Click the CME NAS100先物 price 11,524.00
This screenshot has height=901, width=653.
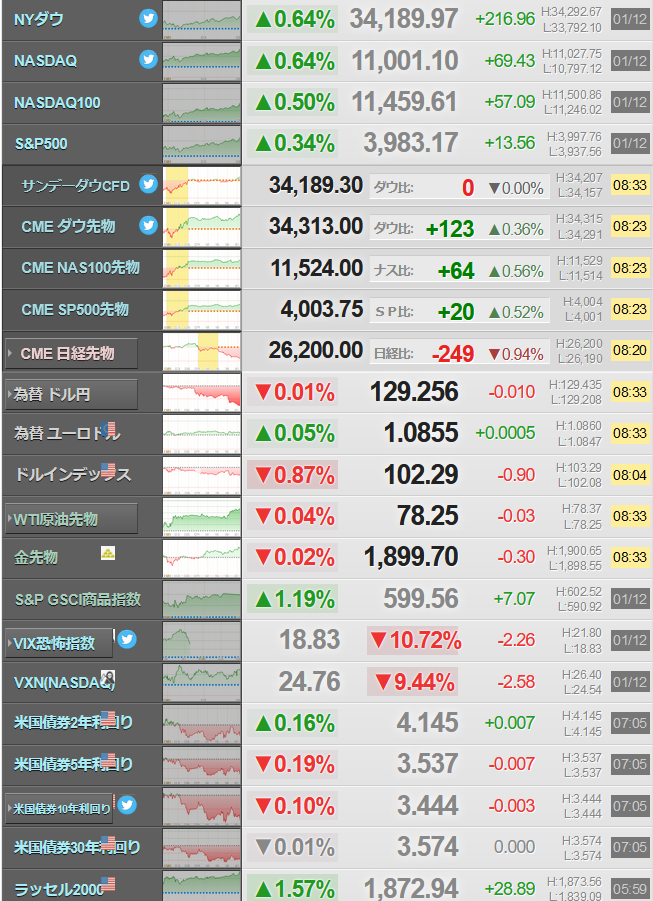pyautogui.click(x=317, y=268)
